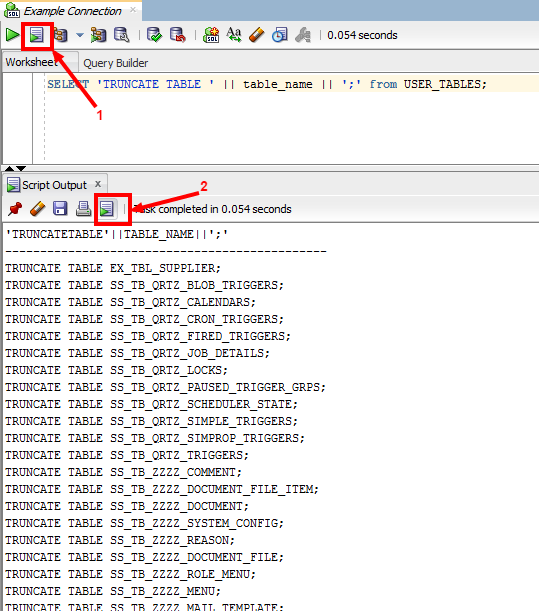The image size is (539, 611).
Task: Click inside the SQL editor on USER_TABLES
Action: tap(445, 84)
